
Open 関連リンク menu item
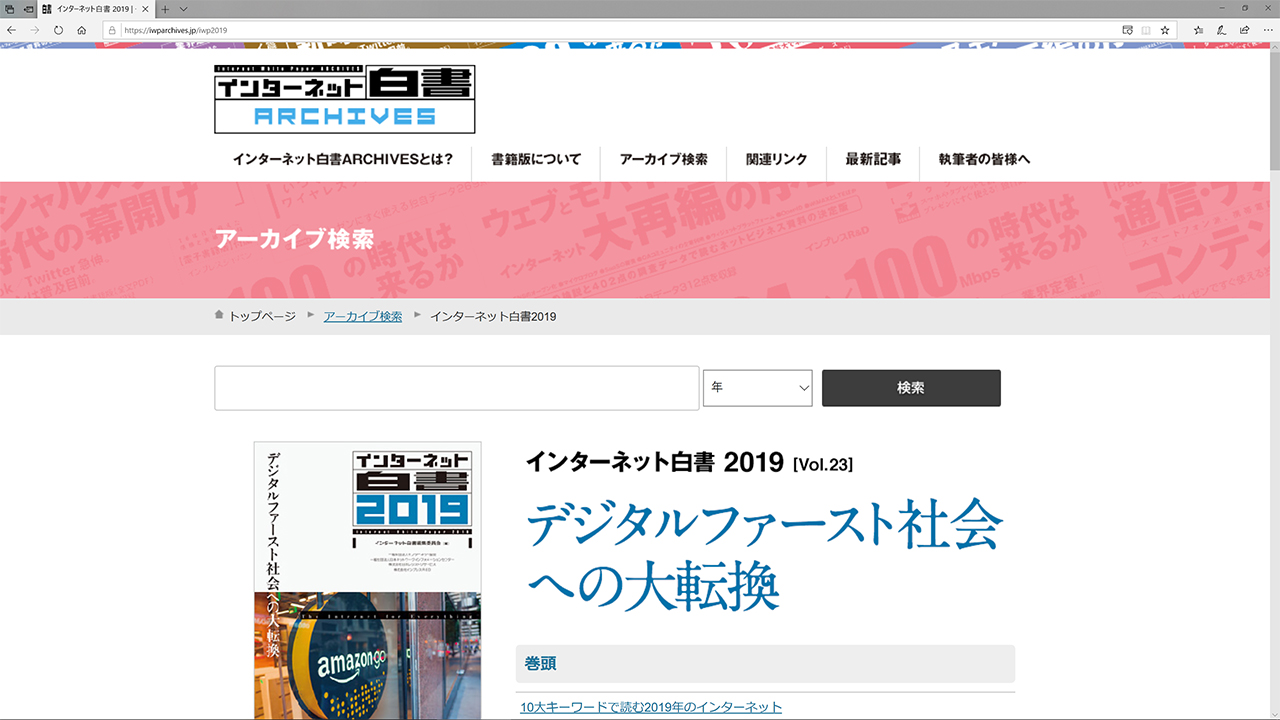pyautogui.click(x=777, y=159)
